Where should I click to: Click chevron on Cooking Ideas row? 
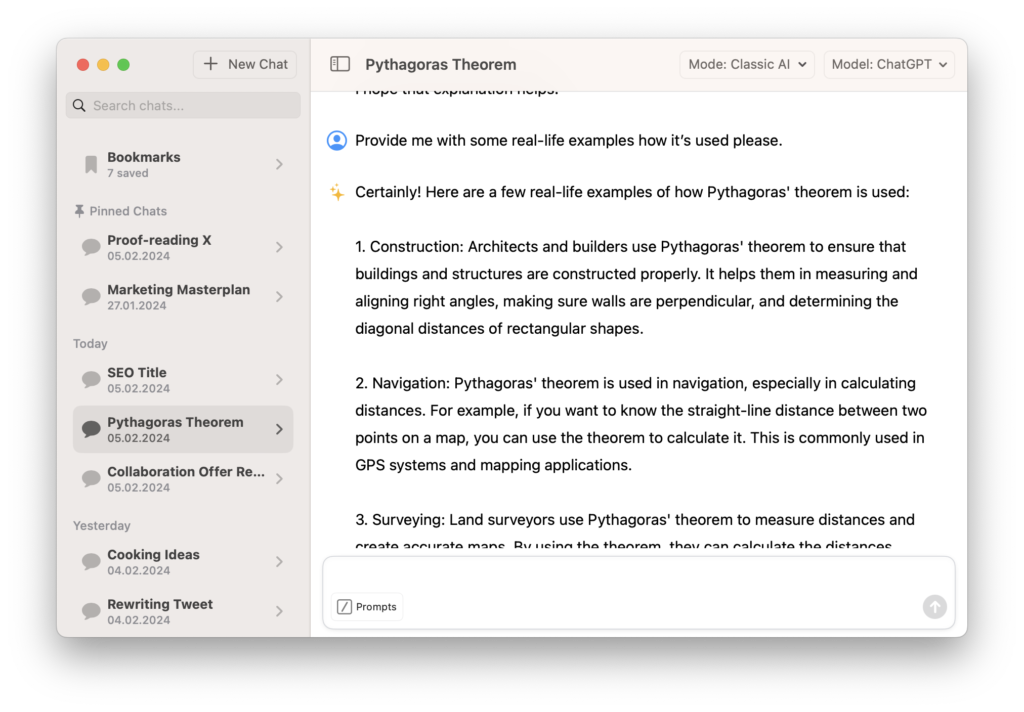(x=280, y=562)
